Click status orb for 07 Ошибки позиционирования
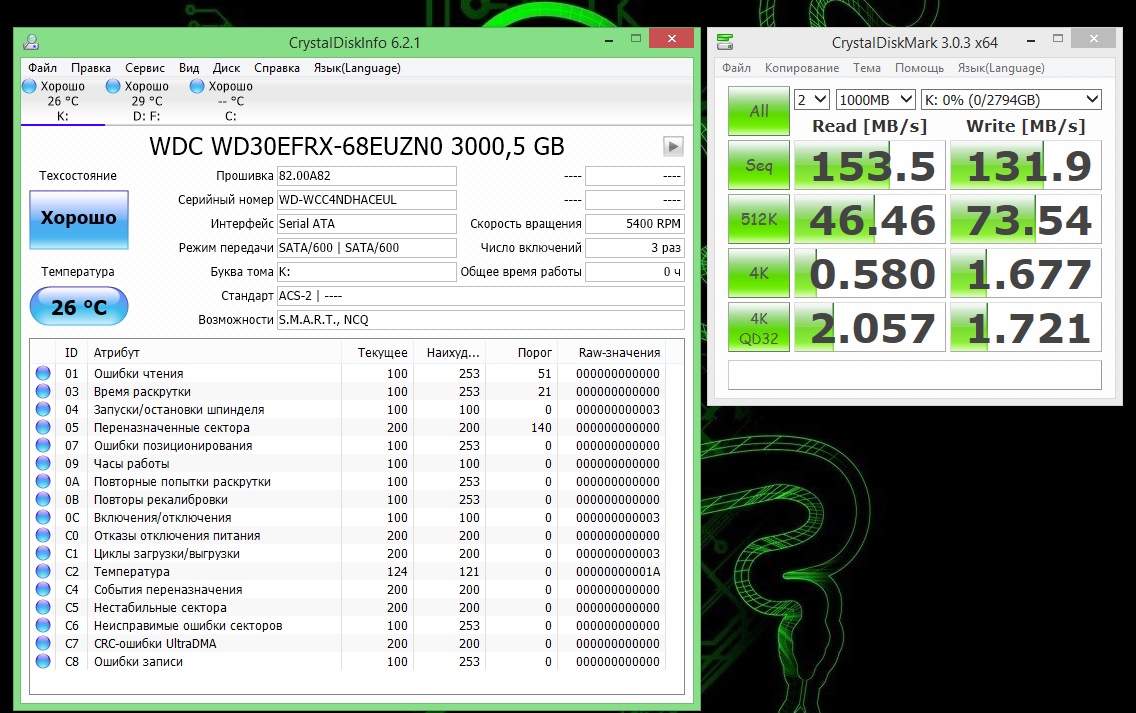This screenshot has height=713, width=1136. pyautogui.click(x=43, y=446)
